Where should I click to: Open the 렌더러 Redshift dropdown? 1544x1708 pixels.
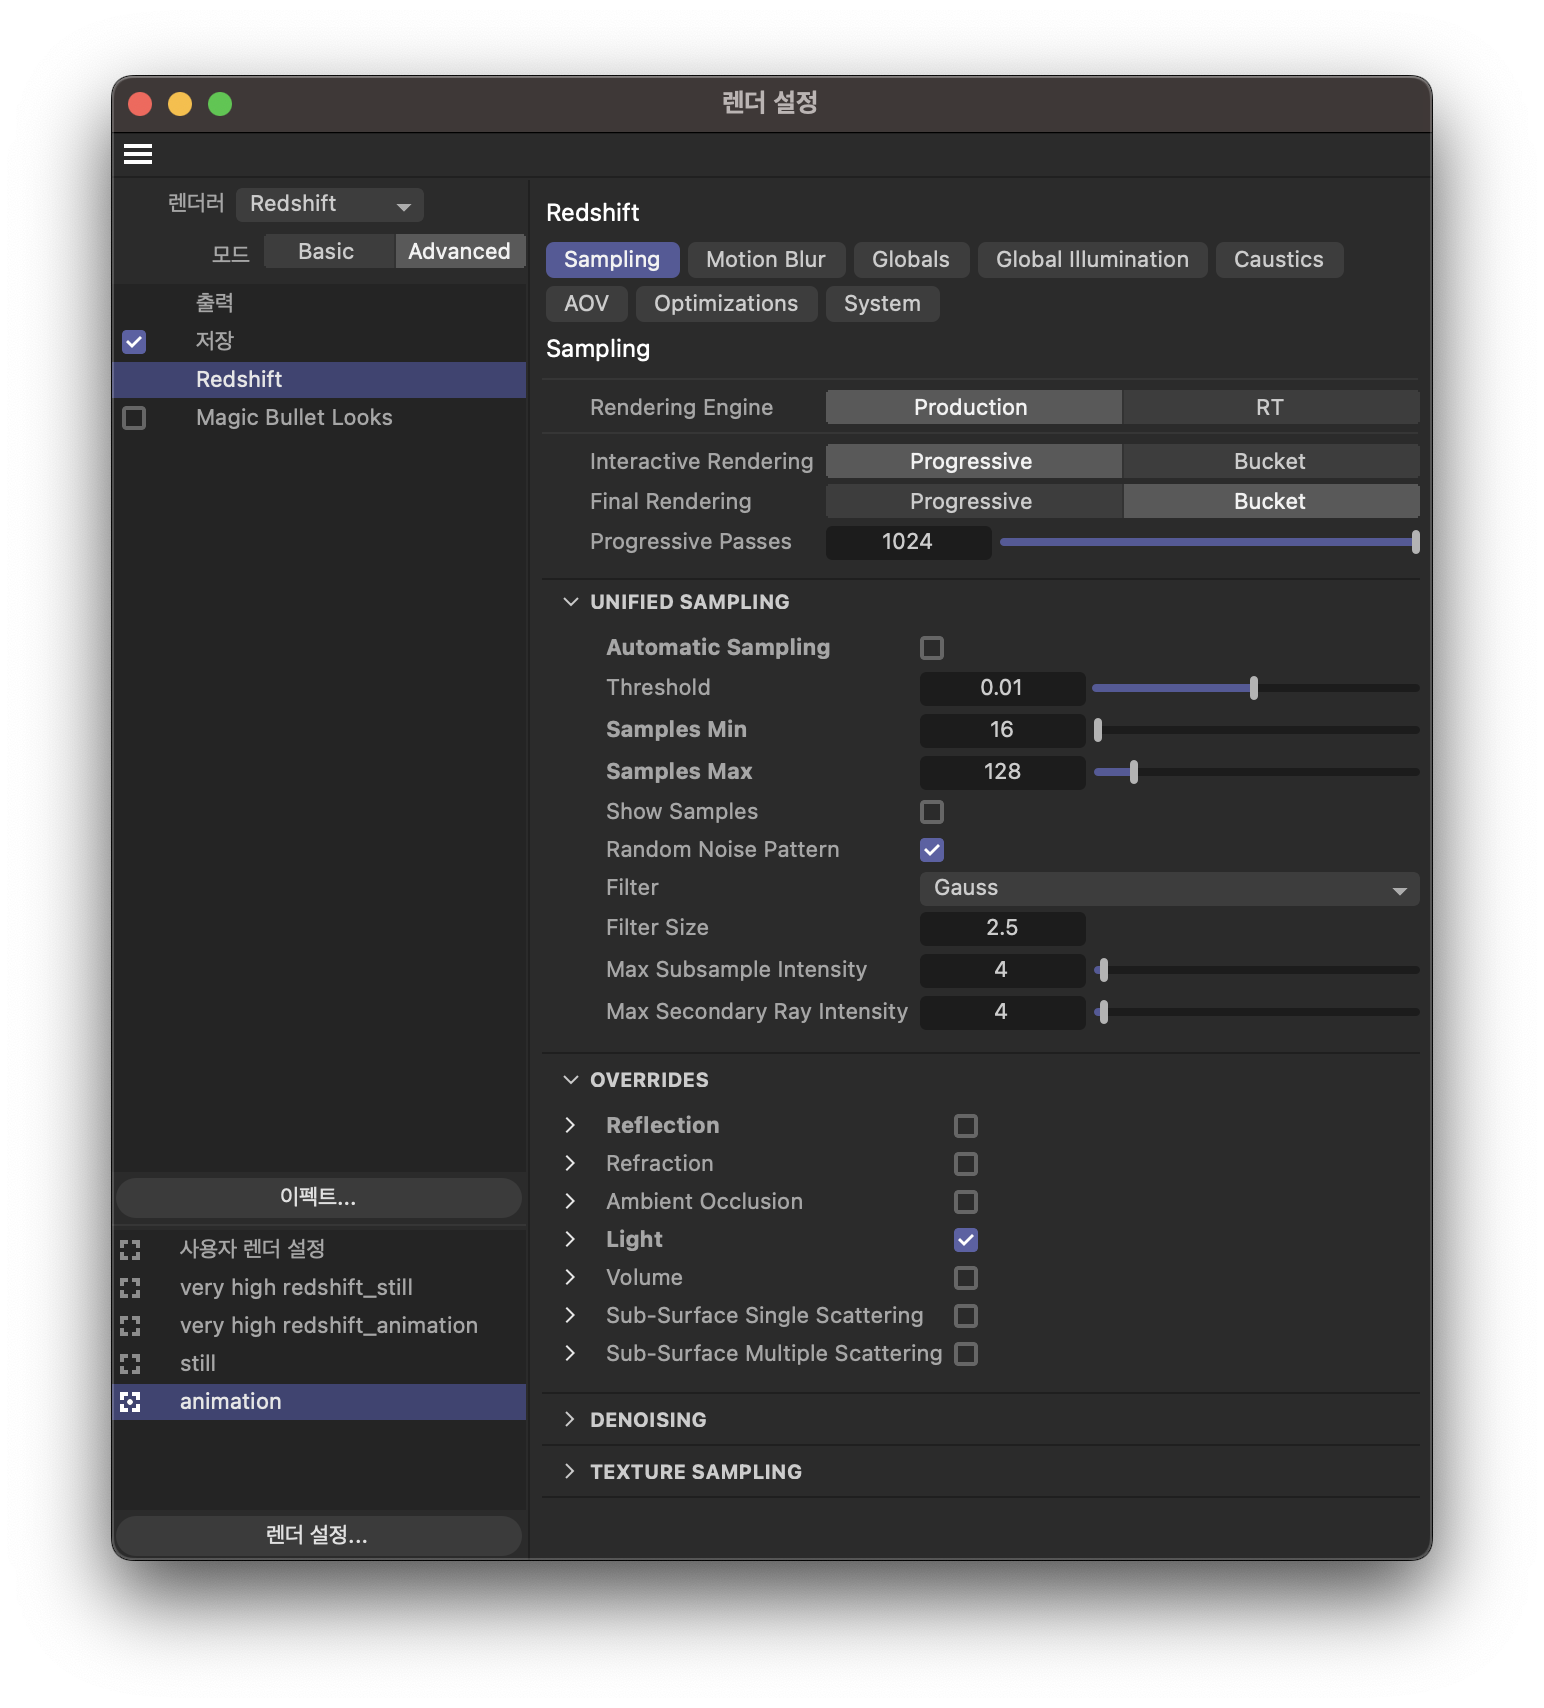tap(330, 204)
